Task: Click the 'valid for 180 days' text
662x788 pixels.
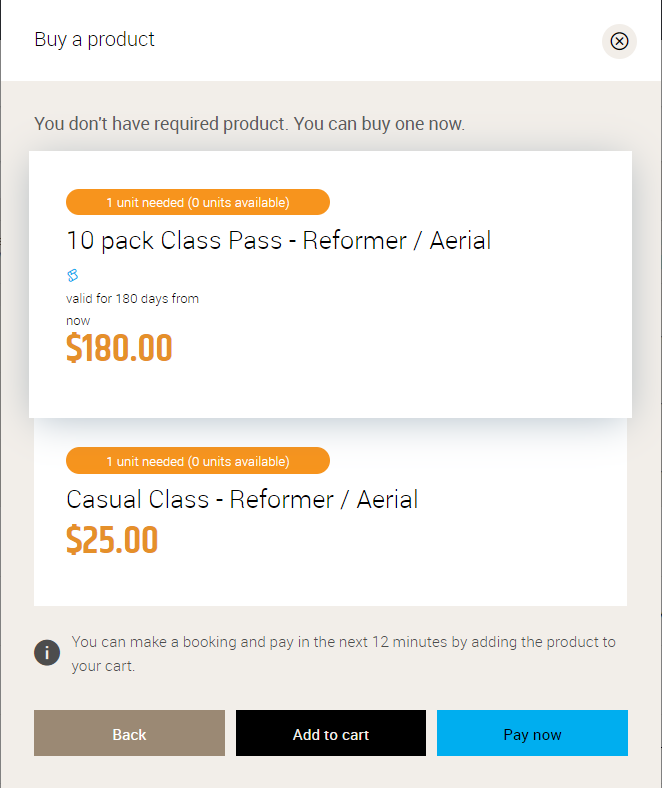Action: (132, 299)
